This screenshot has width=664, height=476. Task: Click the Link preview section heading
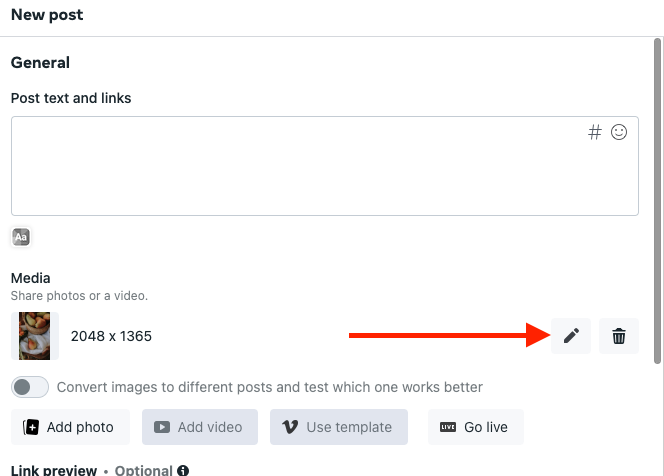(54, 470)
